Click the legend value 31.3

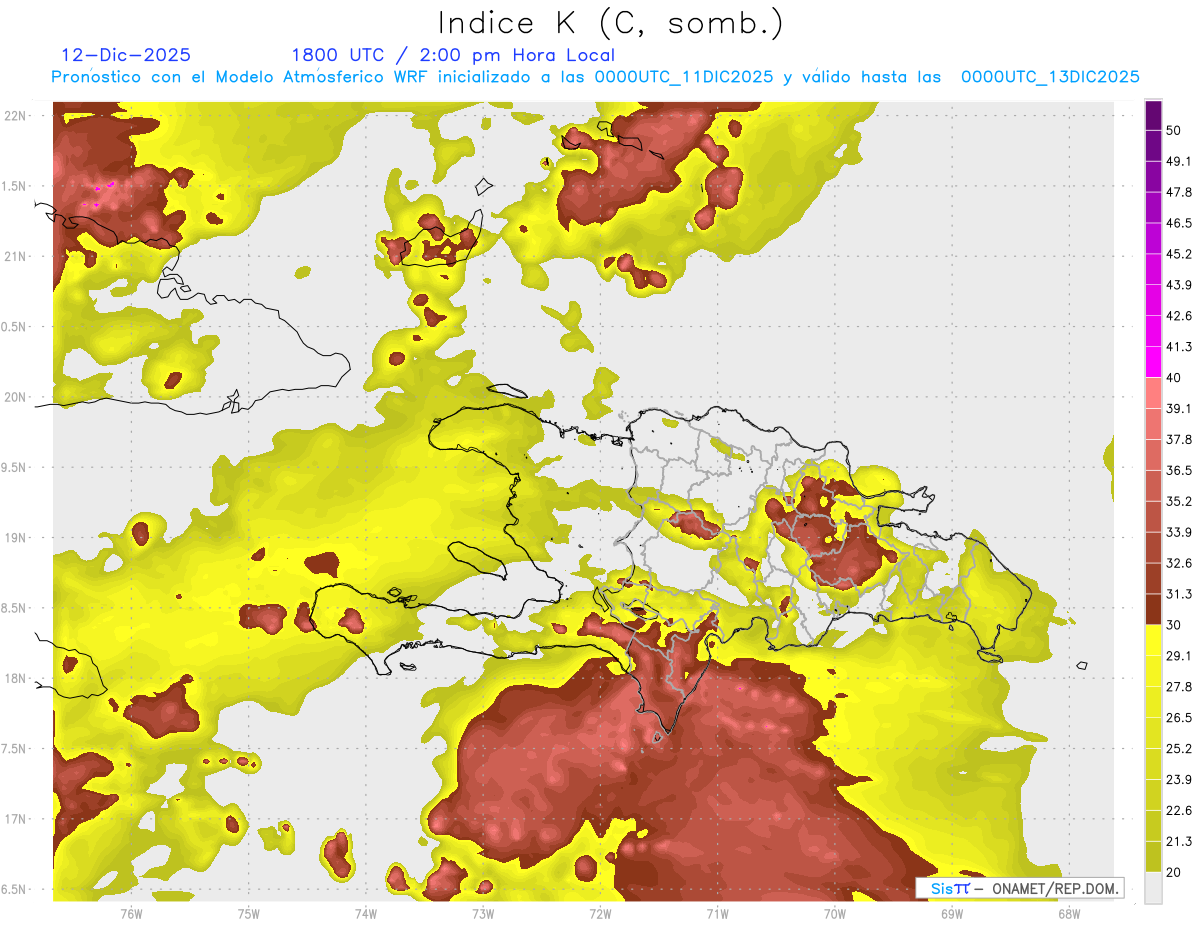click(1179, 594)
